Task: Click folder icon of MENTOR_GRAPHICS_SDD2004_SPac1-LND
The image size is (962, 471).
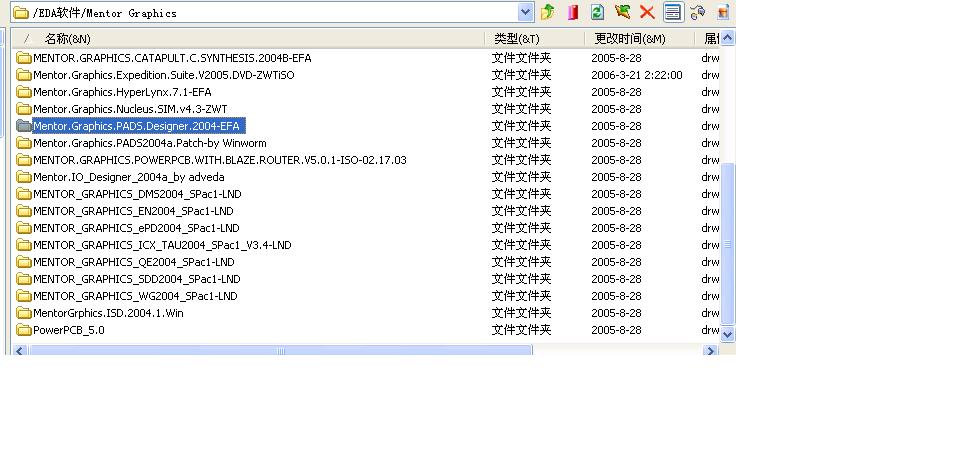Action: 24,279
